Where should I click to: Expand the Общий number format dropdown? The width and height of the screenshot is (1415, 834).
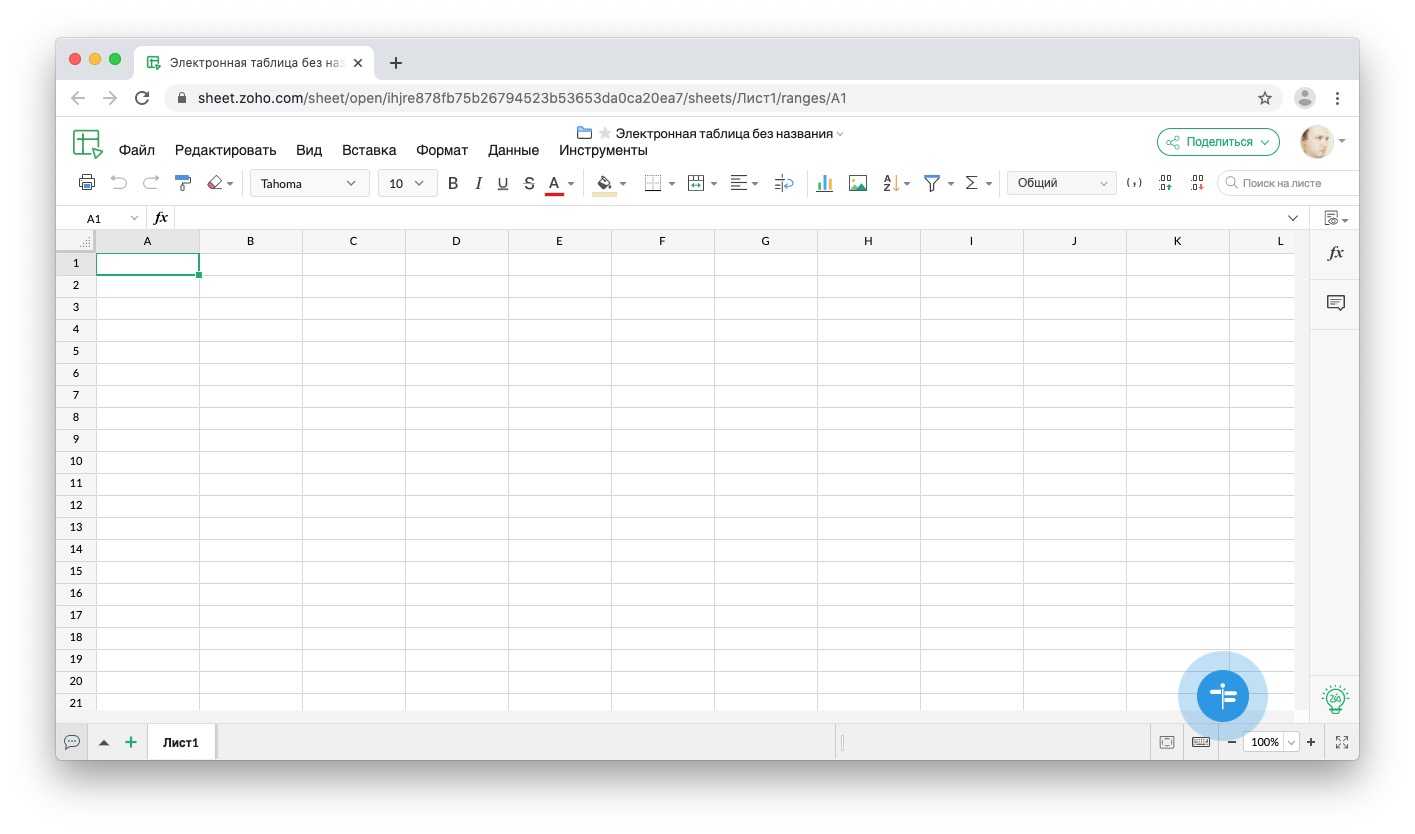tap(1061, 183)
